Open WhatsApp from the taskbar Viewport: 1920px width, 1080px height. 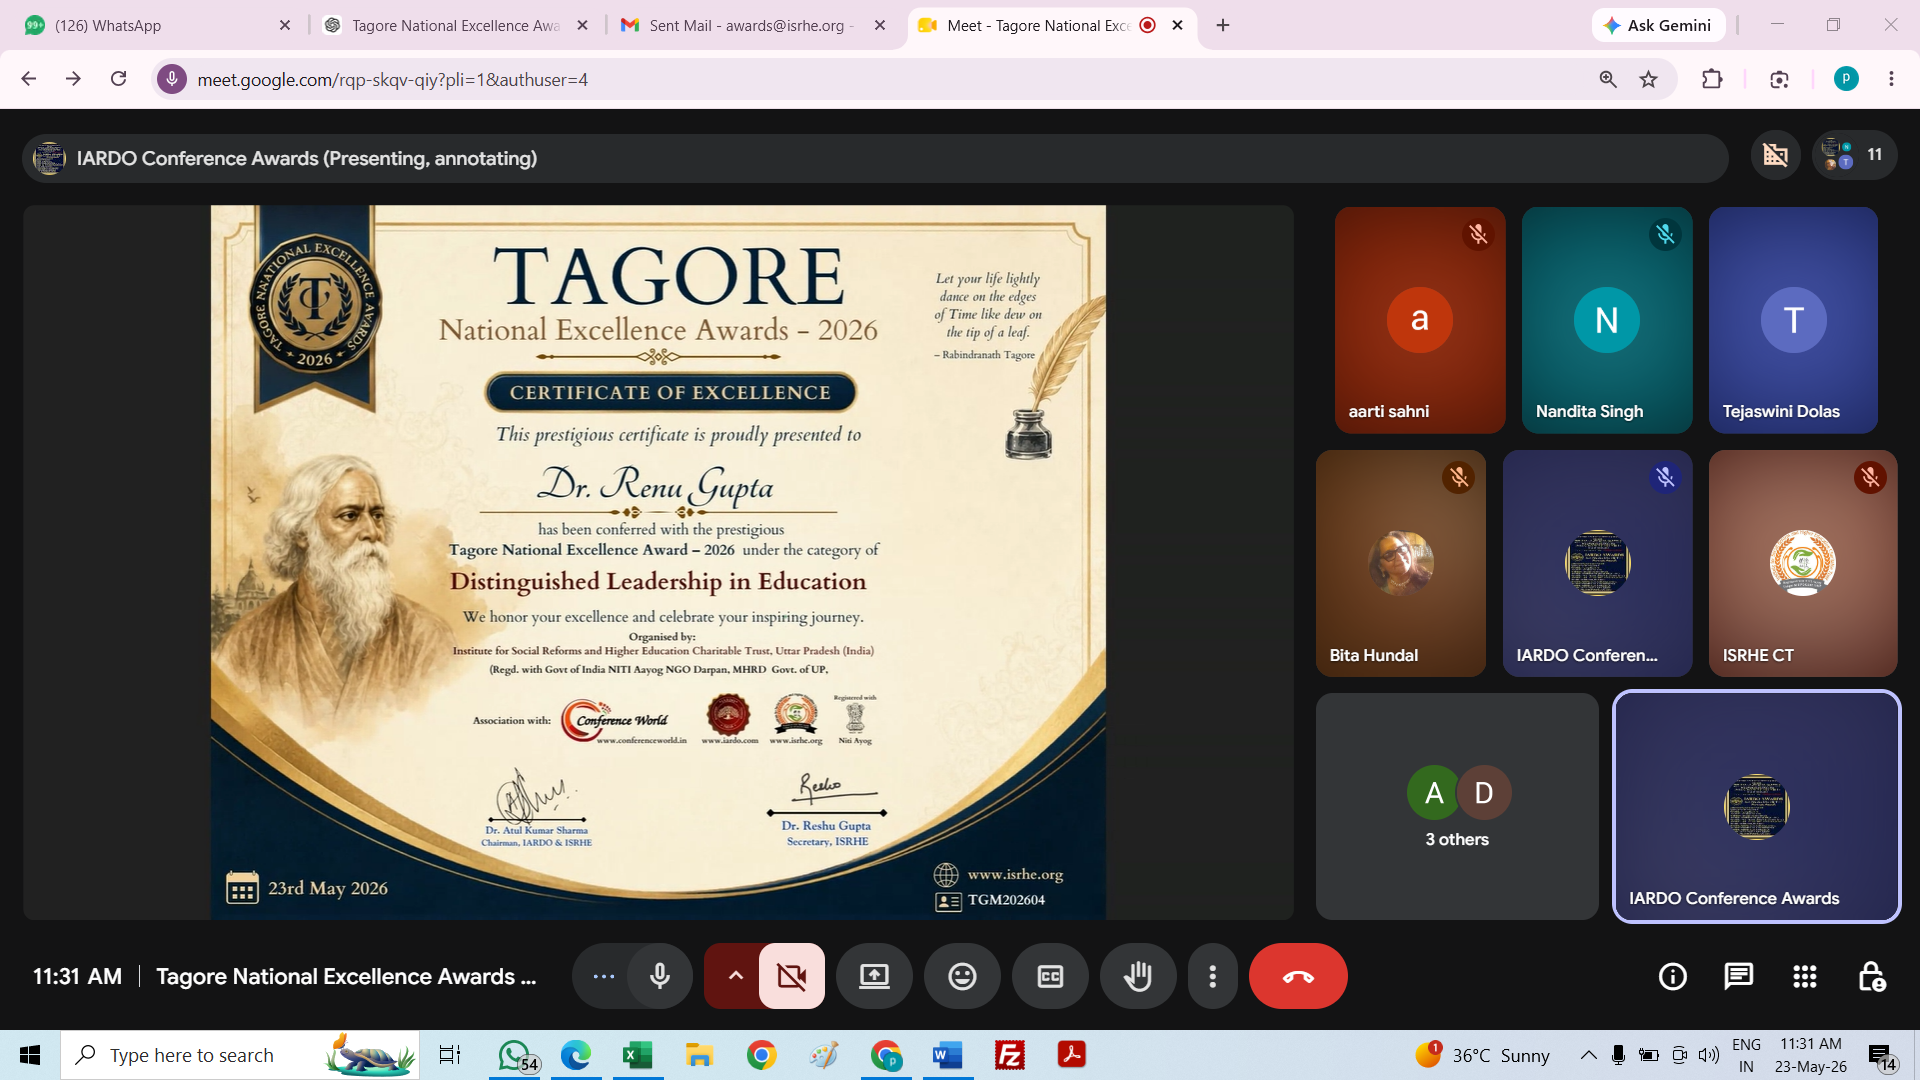[x=516, y=1055]
